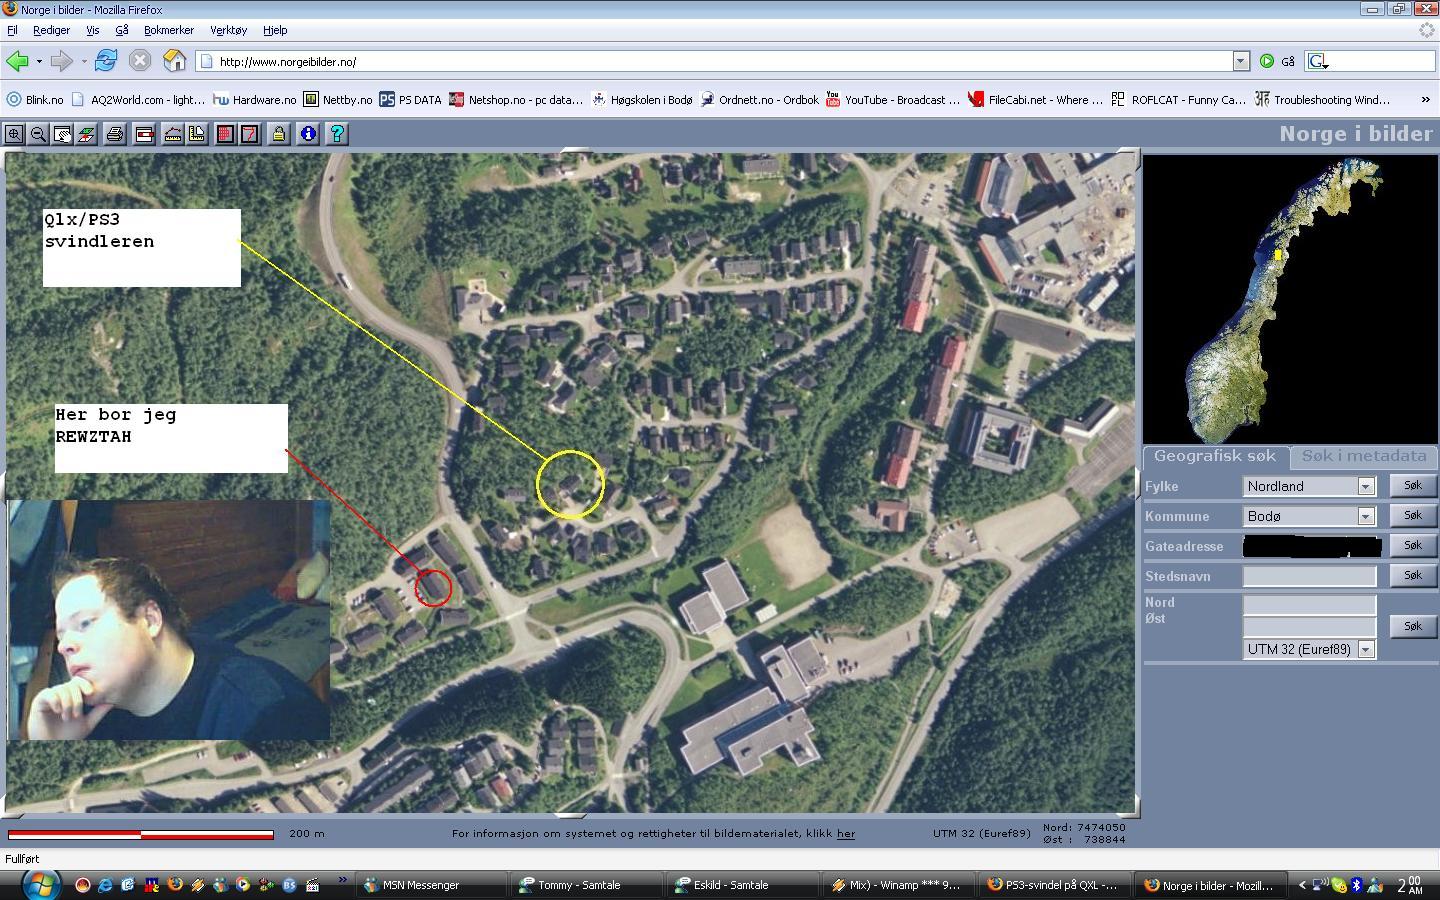Open the Bokmerker menu
The height and width of the screenshot is (900, 1440).
pyautogui.click(x=169, y=30)
